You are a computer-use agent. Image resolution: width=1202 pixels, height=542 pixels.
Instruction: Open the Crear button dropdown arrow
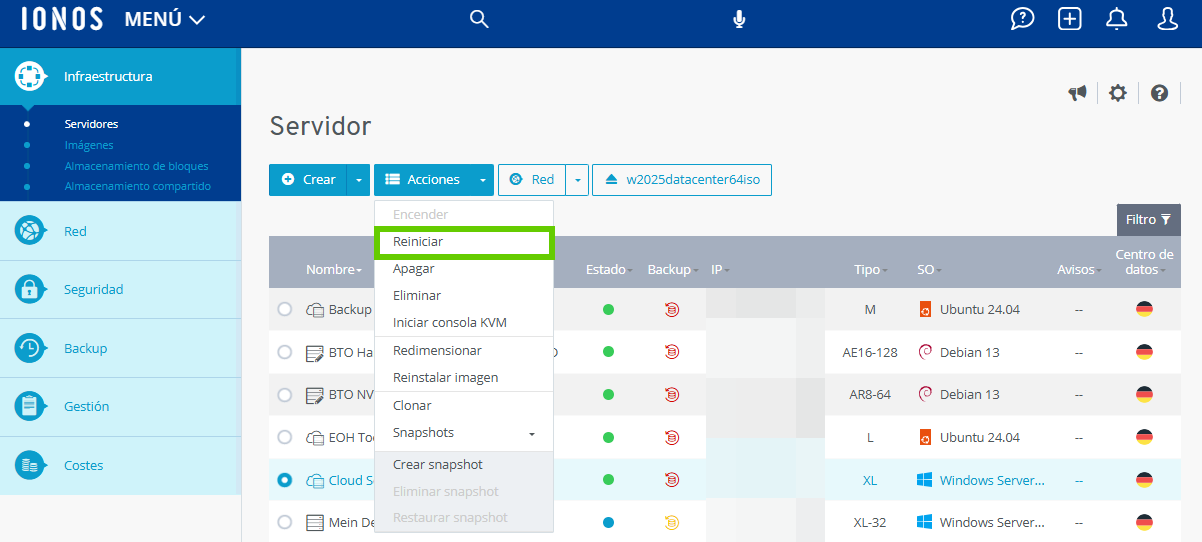coord(358,180)
